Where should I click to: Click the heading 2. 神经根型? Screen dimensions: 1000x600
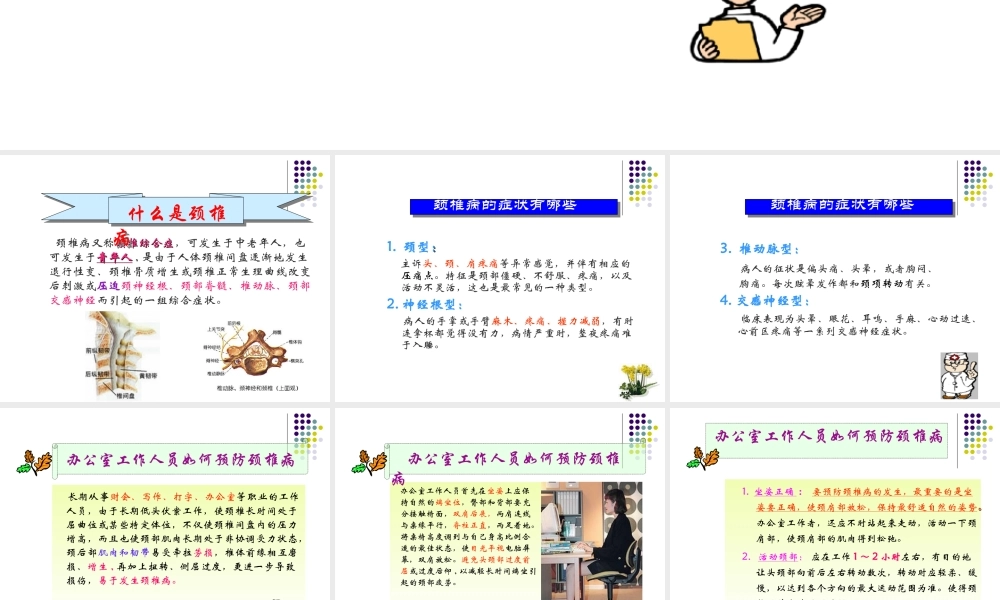(x=425, y=304)
